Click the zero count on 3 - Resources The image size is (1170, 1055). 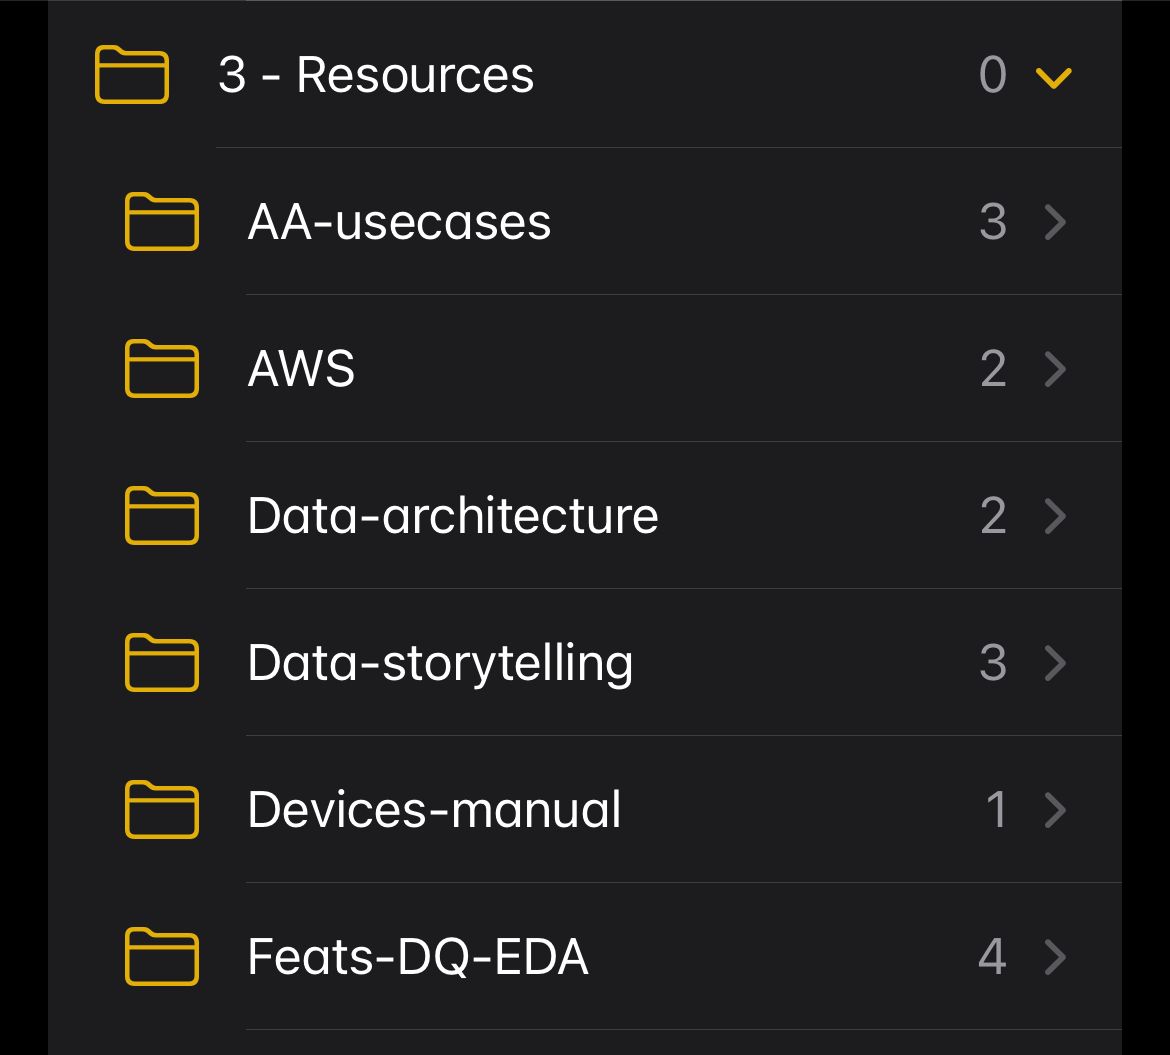(x=993, y=75)
